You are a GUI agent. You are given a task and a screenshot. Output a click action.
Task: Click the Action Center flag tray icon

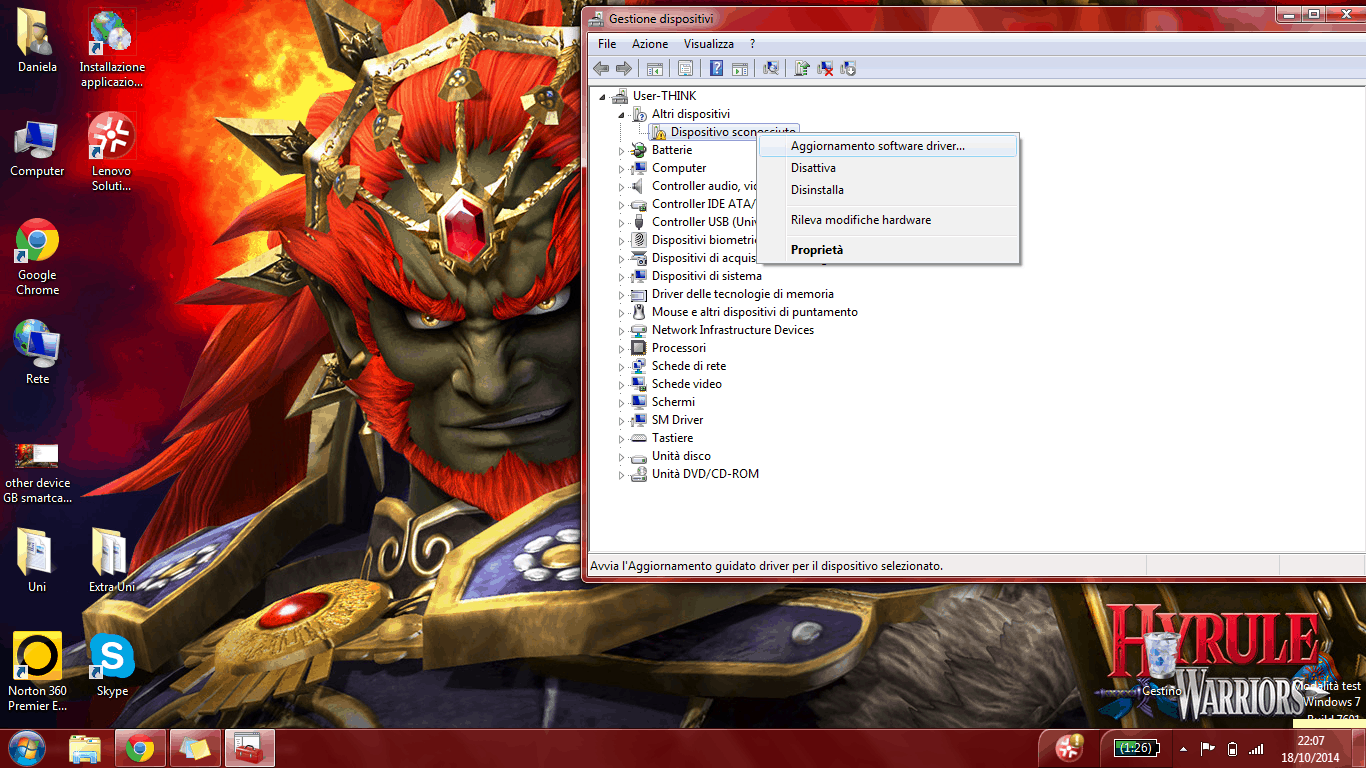pos(1208,748)
